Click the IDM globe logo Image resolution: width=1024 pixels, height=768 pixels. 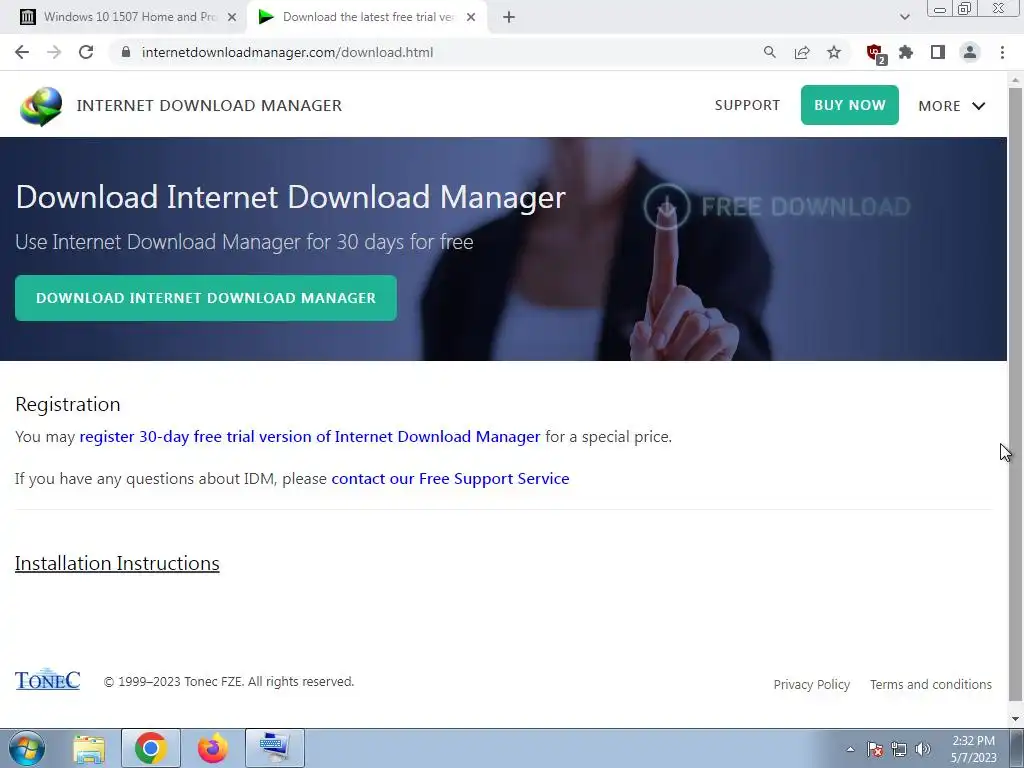[x=40, y=106]
